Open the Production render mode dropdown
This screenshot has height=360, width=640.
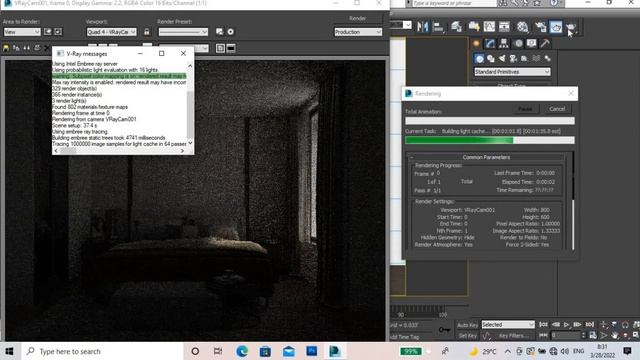(x=358, y=32)
